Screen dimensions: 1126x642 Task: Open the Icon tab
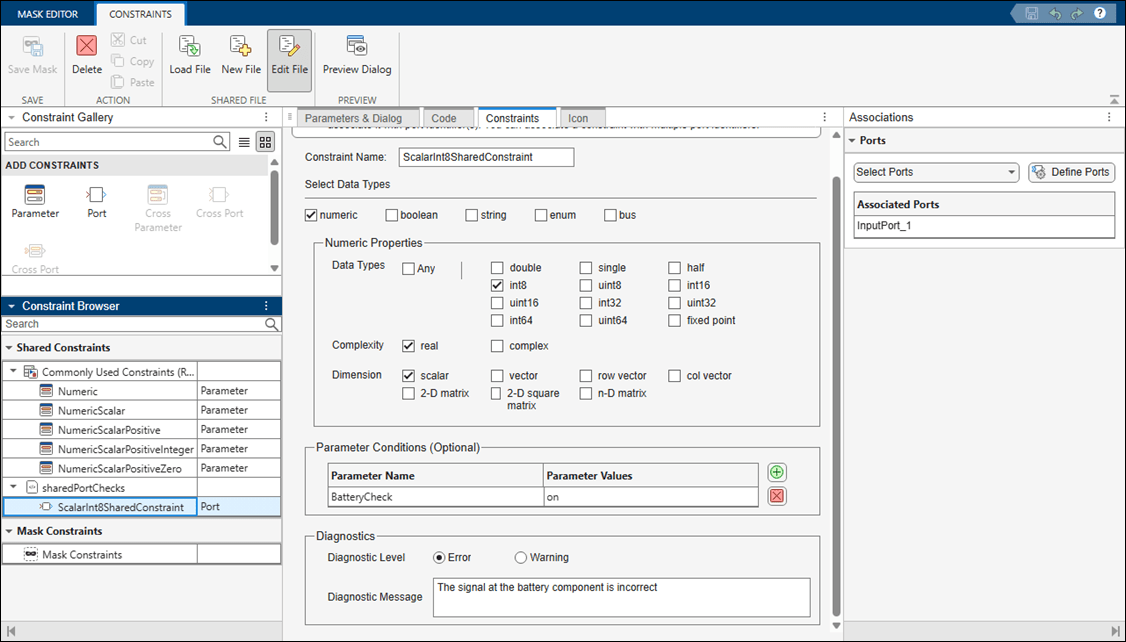click(578, 118)
